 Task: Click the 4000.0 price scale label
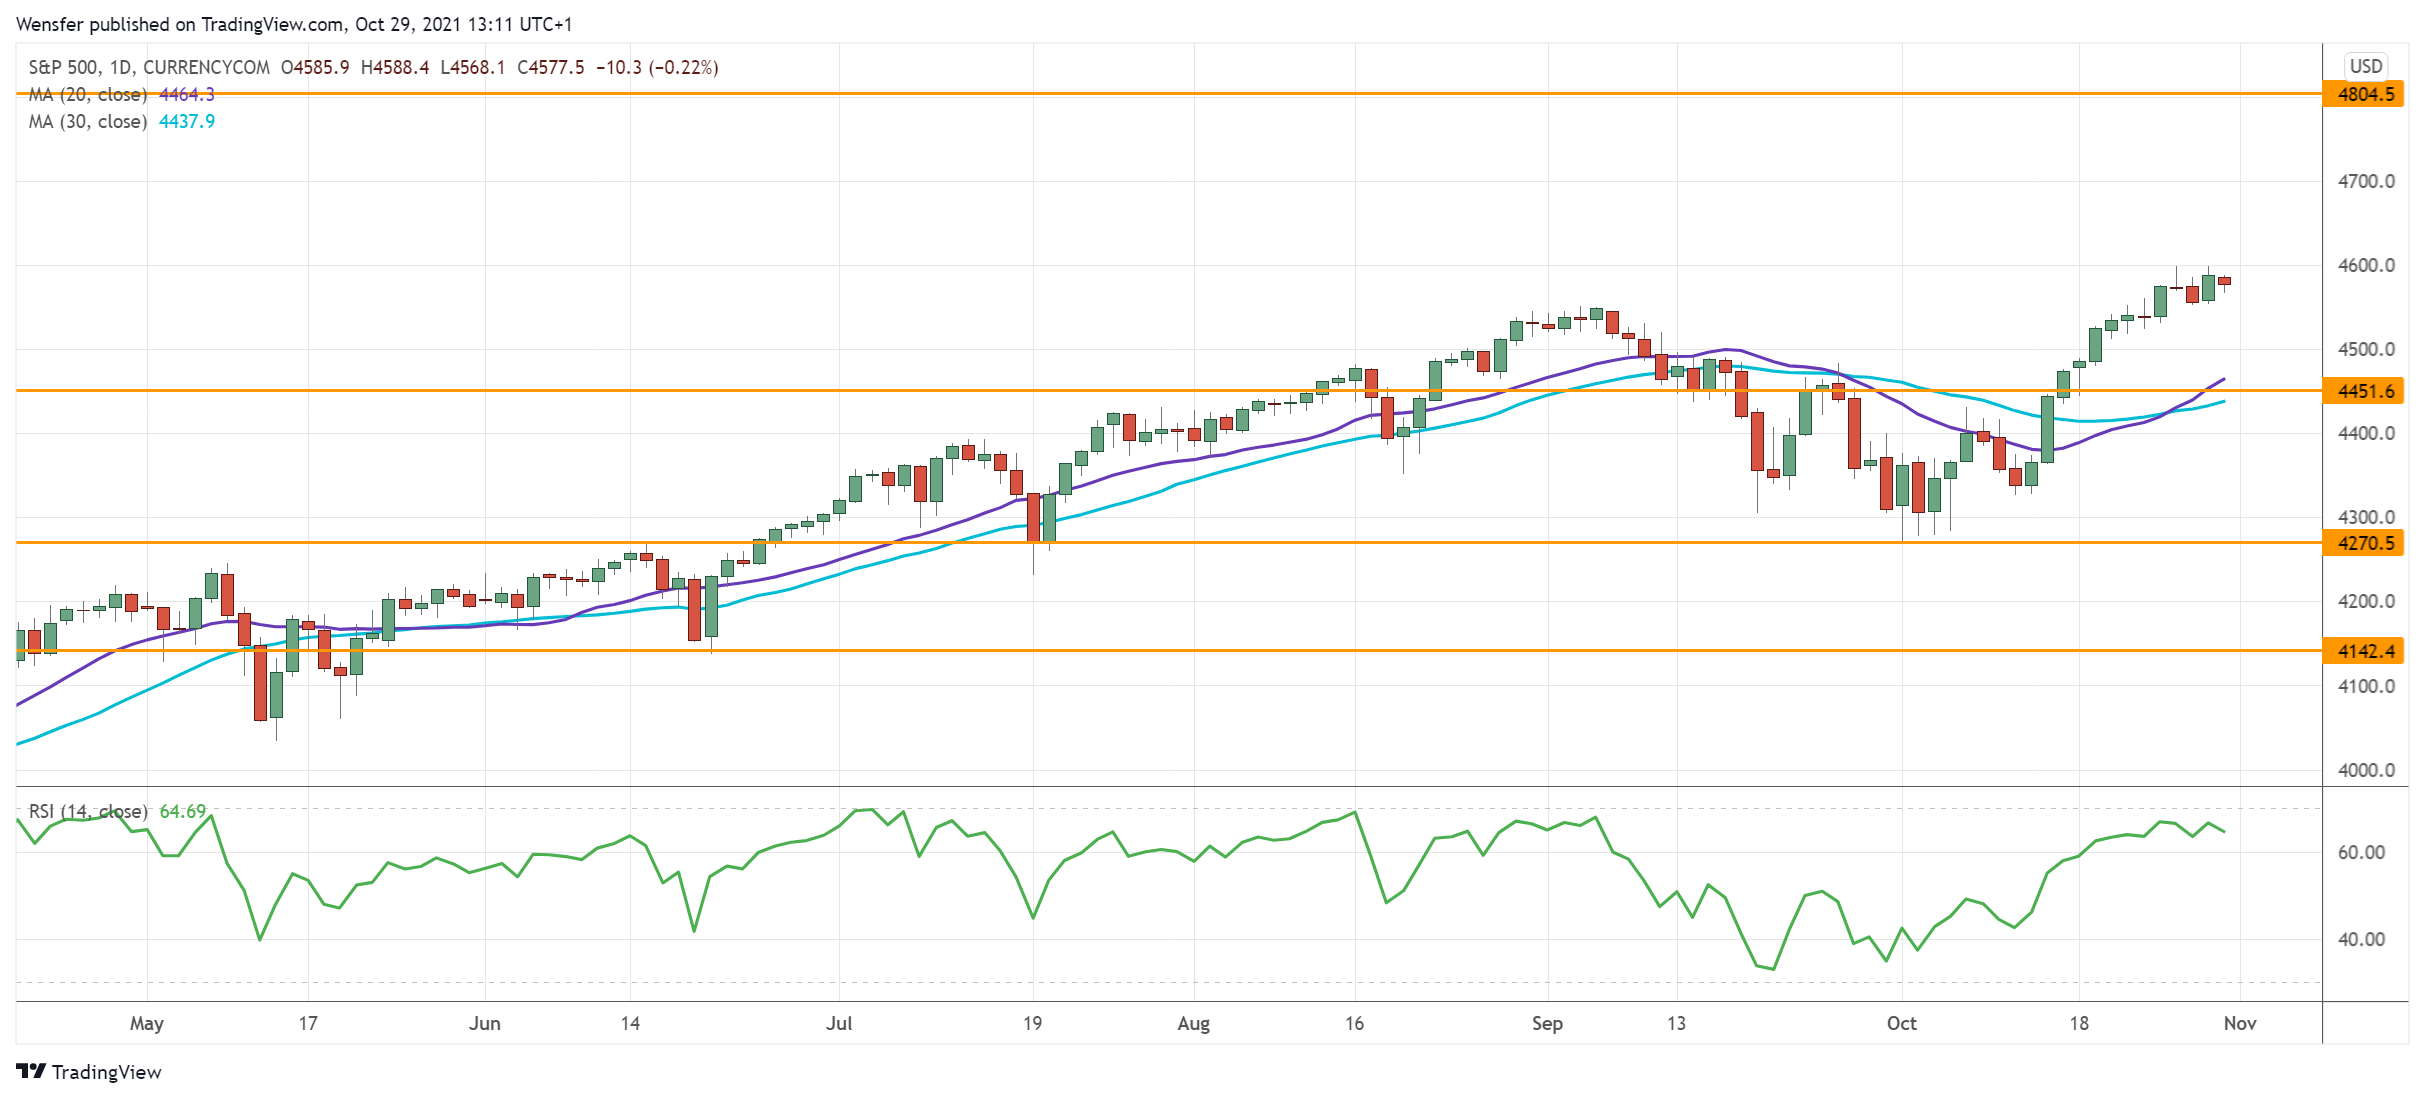(x=2365, y=770)
